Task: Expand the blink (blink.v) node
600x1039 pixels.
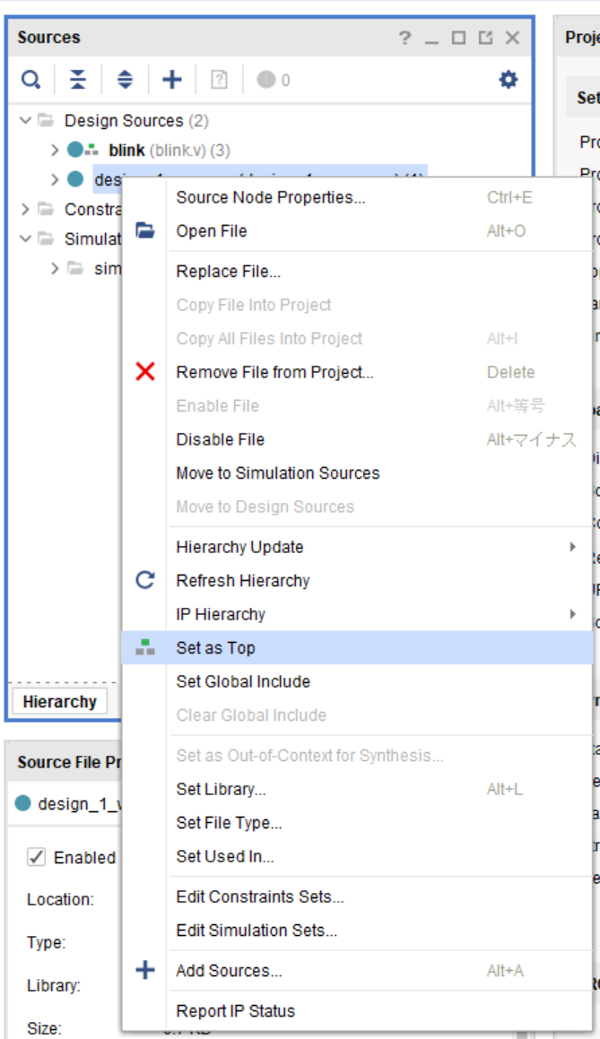Action: tap(55, 150)
